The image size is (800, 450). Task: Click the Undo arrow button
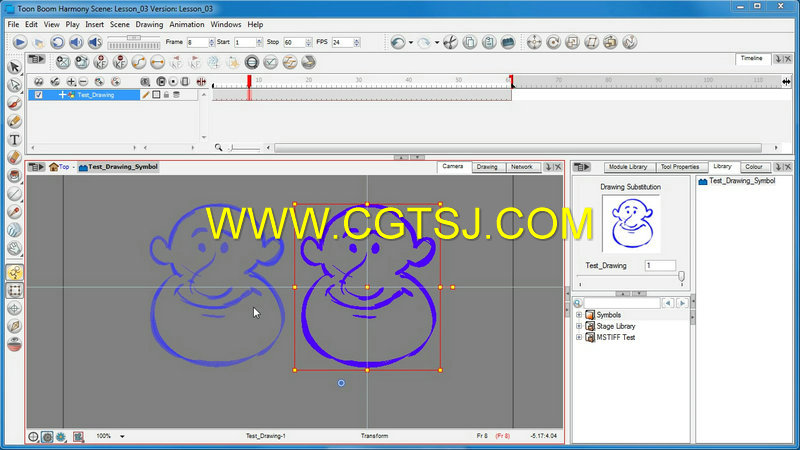click(x=398, y=42)
